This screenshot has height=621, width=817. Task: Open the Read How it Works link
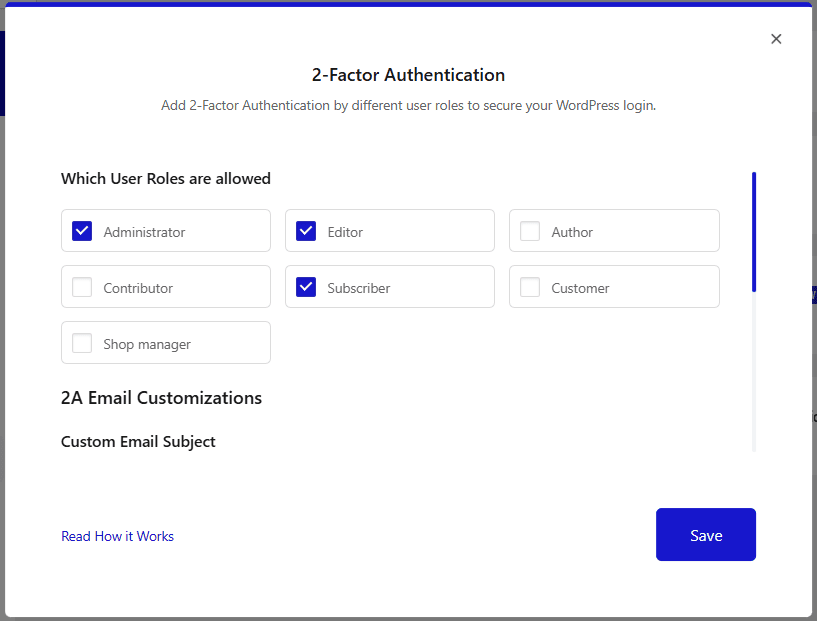point(117,536)
